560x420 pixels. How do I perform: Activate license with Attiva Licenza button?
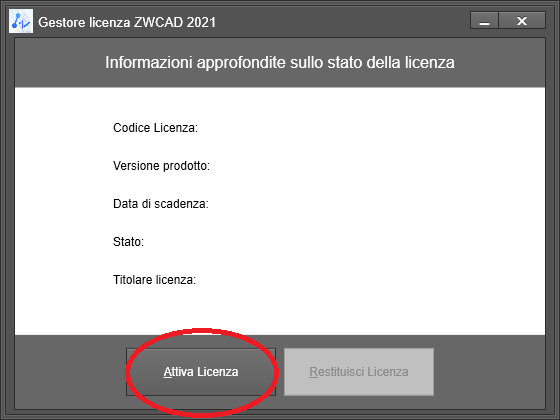[x=201, y=372]
